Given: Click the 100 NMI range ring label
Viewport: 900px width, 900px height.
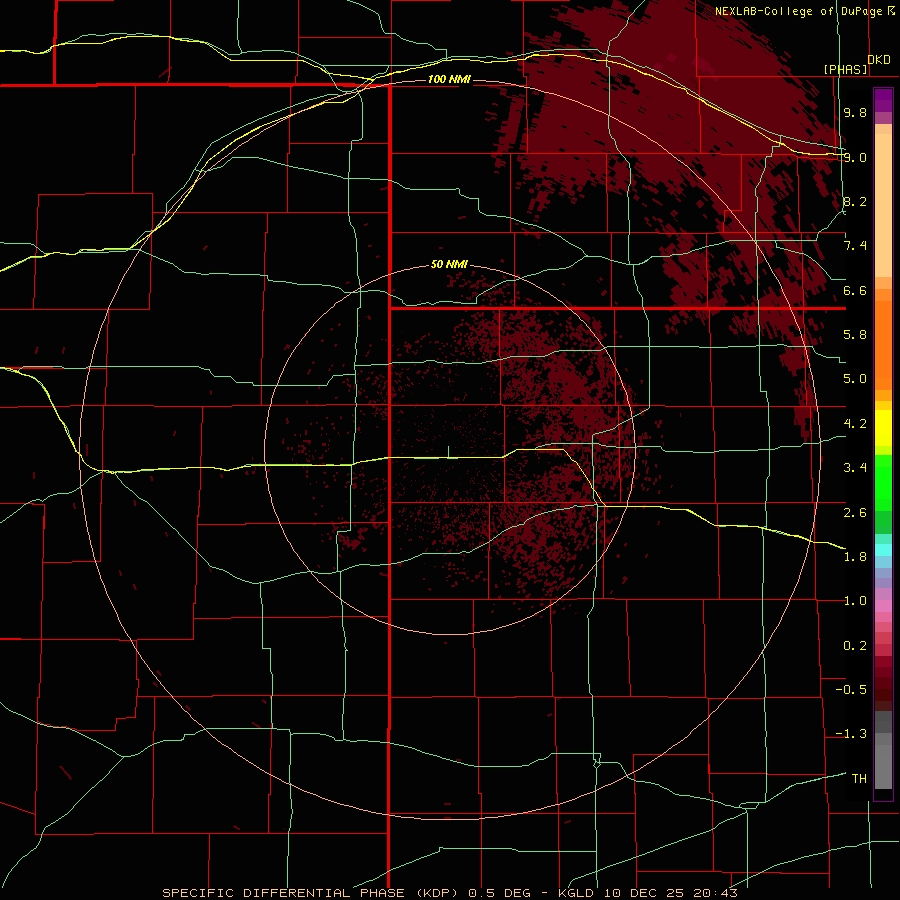Looking at the screenshot, I should click(449, 79).
